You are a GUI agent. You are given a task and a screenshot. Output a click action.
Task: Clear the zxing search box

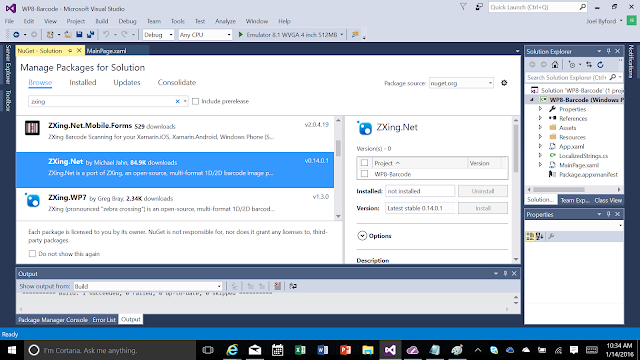178,101
